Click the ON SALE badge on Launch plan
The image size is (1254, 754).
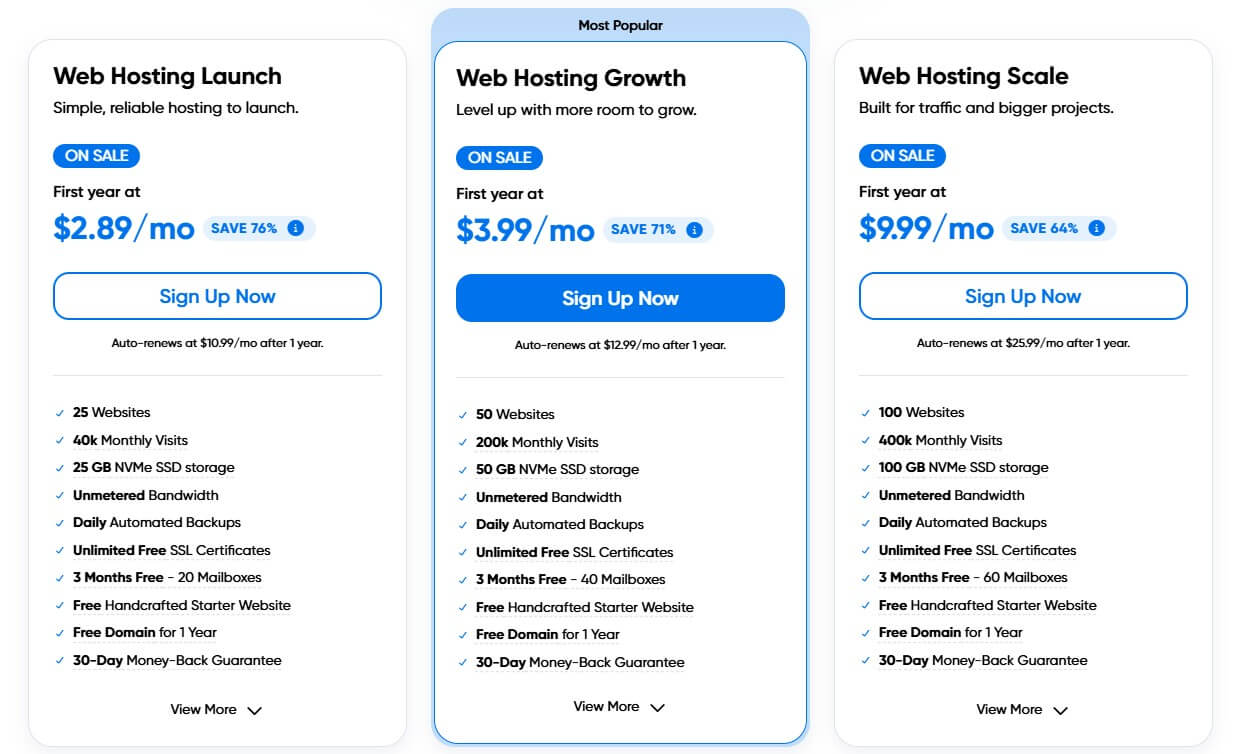point(97,155)
